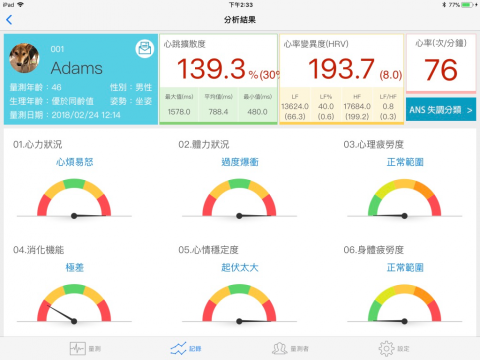Tap the 分析結果 page title

240,20
